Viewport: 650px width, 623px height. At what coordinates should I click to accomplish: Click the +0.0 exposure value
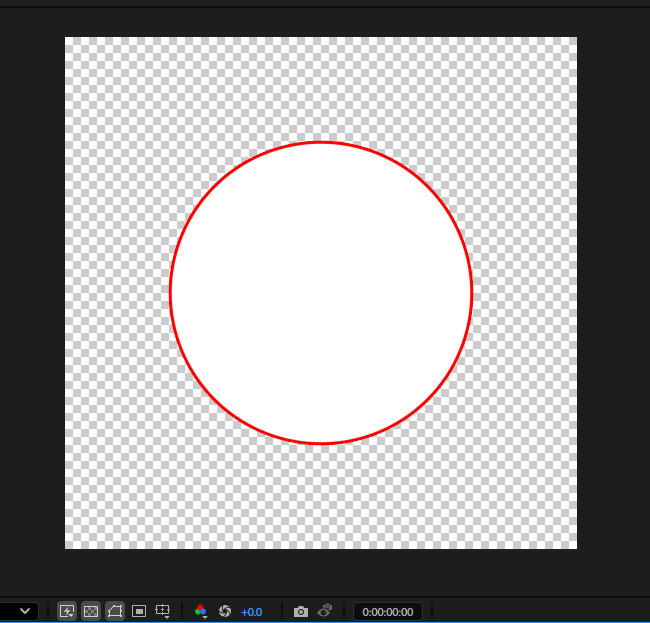[x=251, y=611]
